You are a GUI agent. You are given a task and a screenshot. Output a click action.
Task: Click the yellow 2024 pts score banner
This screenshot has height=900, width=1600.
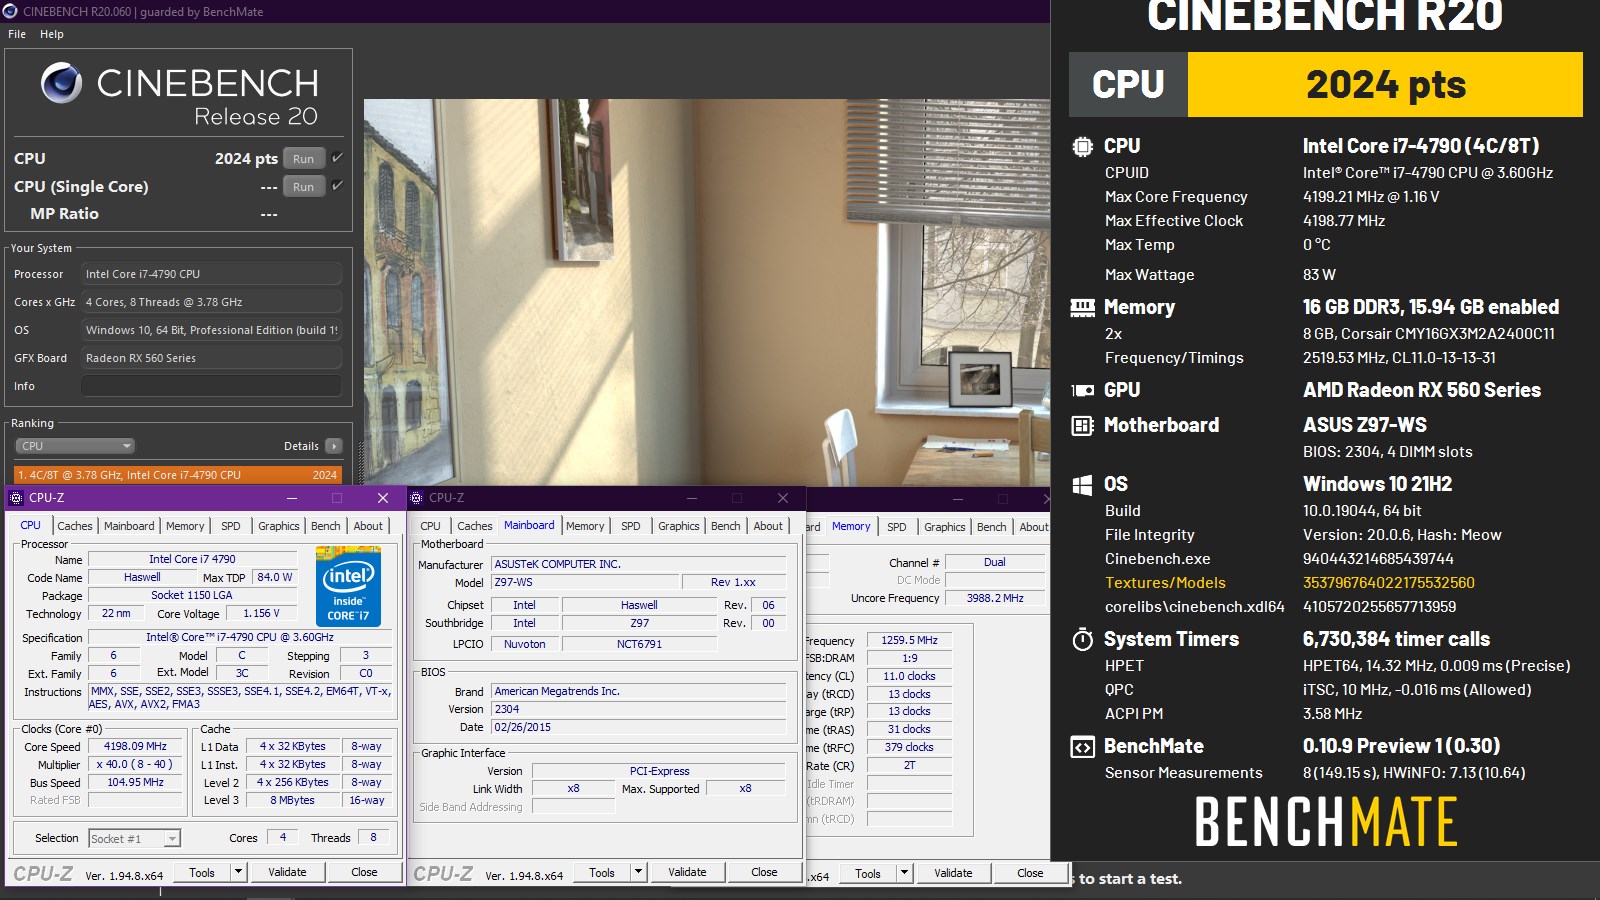pos(1385,85)
